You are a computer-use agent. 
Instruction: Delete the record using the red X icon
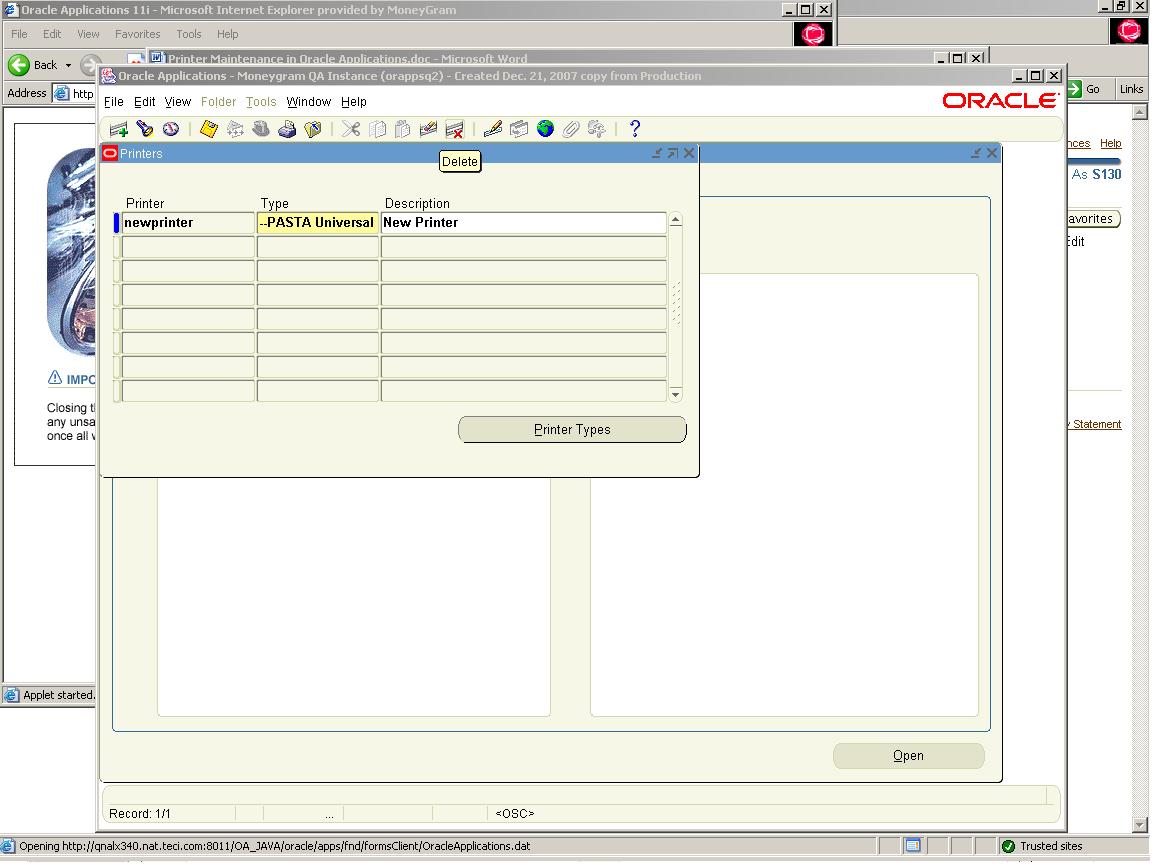[x=454, y=129]
